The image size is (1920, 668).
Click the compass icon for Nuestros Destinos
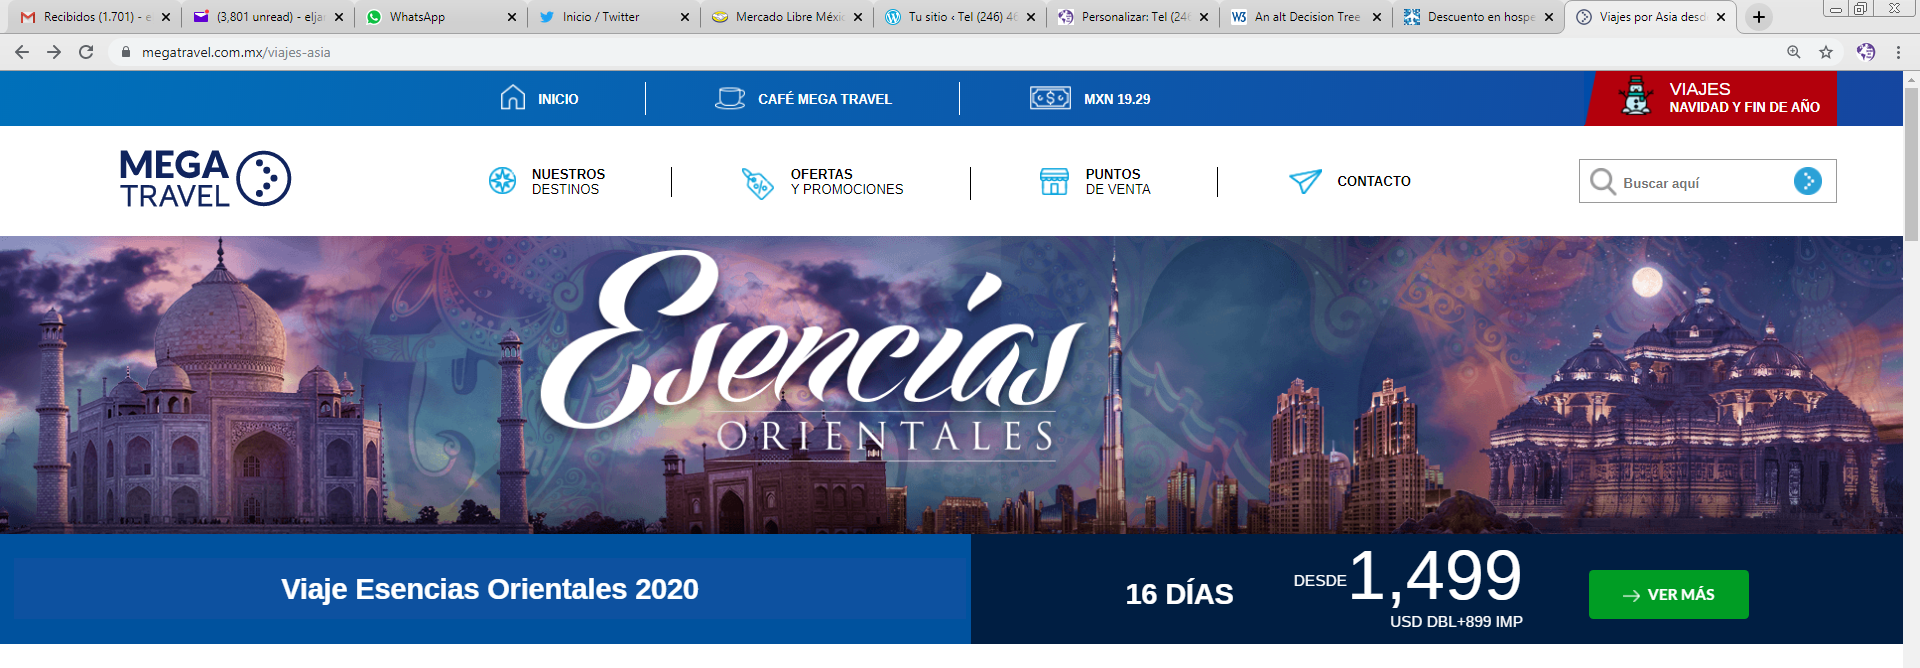point(502,181)
